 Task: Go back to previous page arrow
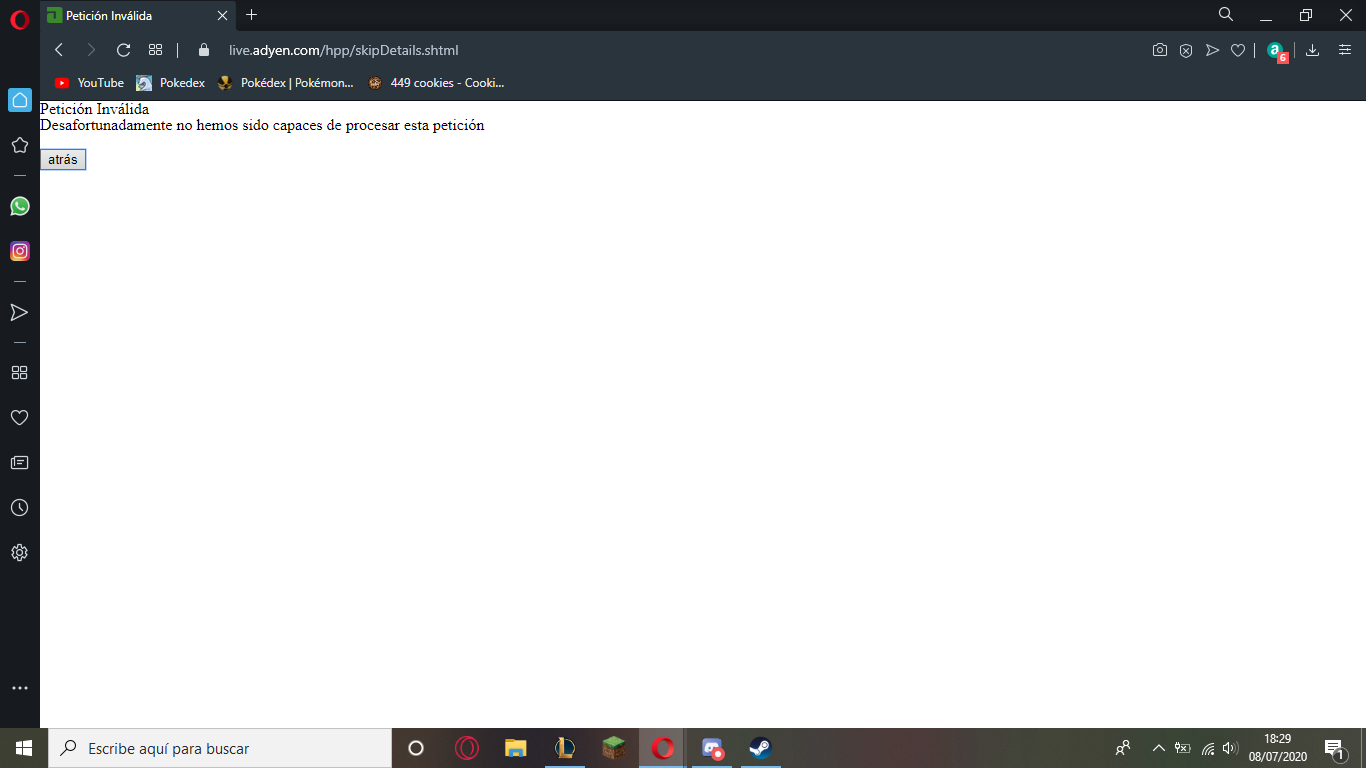point(59,50)
